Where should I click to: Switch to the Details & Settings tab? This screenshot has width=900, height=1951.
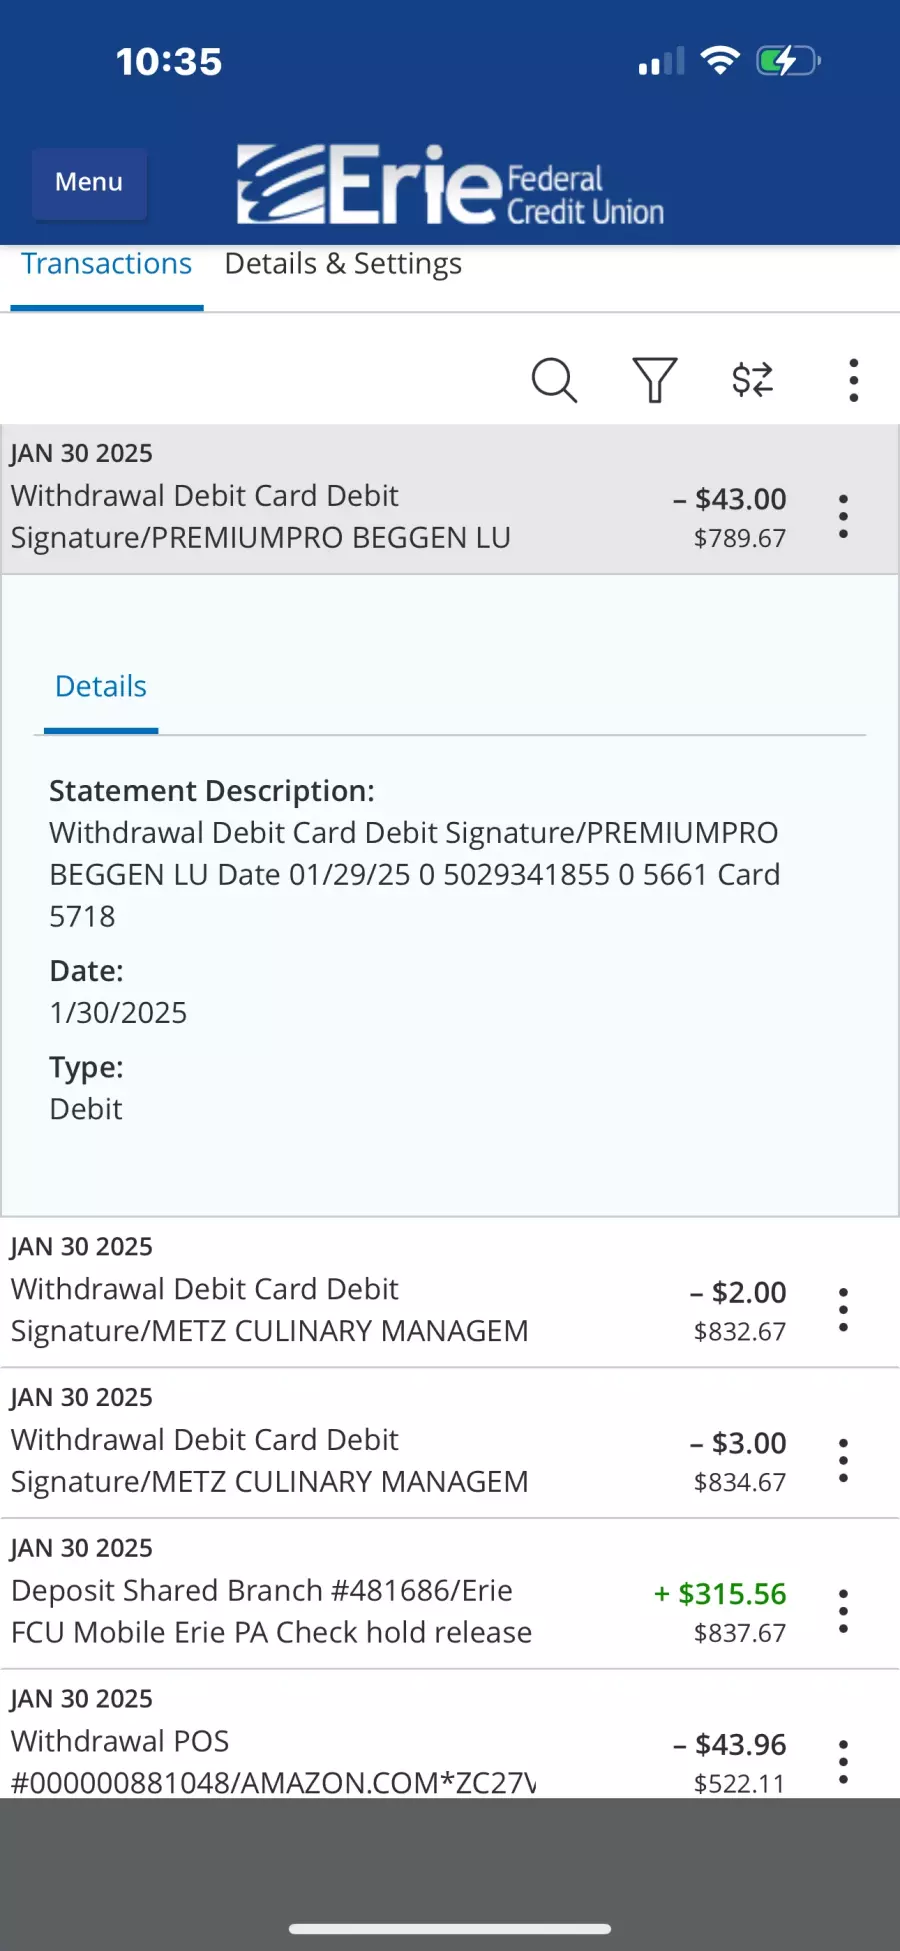(x=343, y=264)
